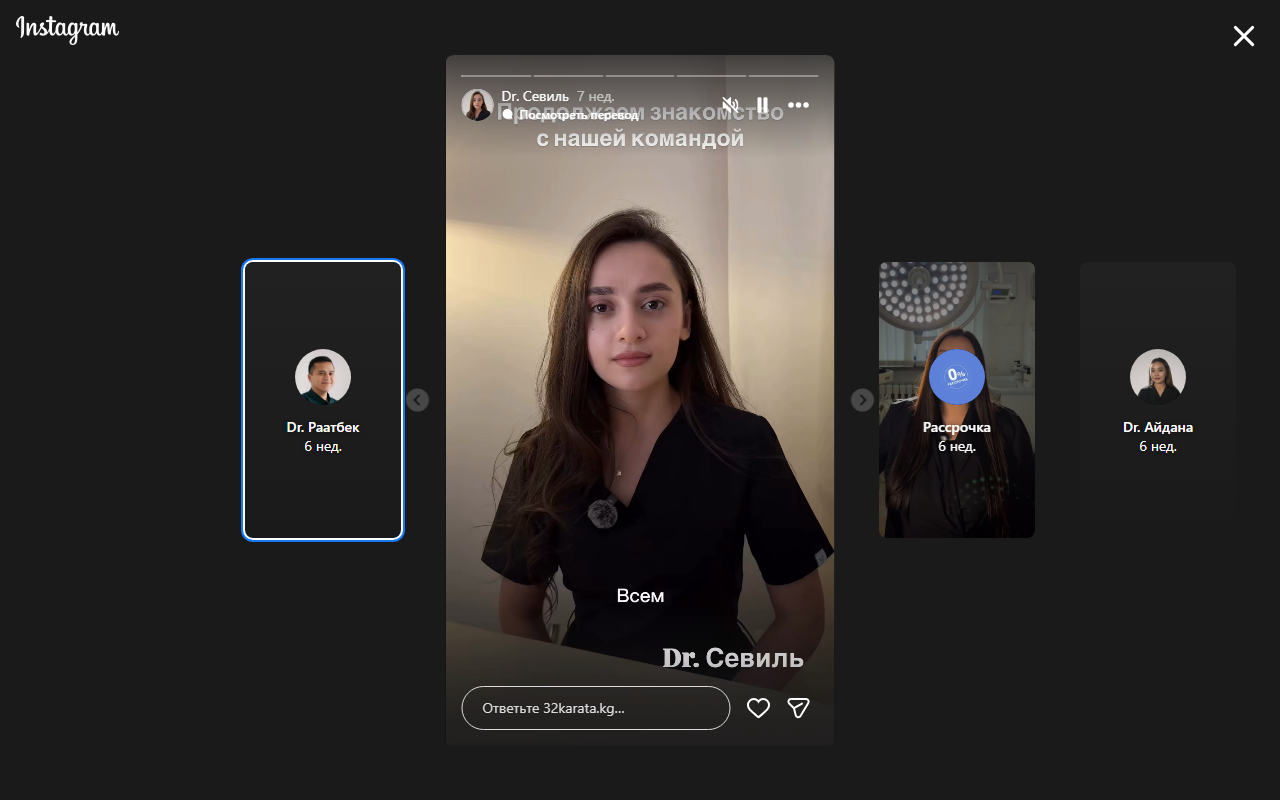Share the story via paper plane icon
The height and width of the screenshot is (800, 1280).
798,708
